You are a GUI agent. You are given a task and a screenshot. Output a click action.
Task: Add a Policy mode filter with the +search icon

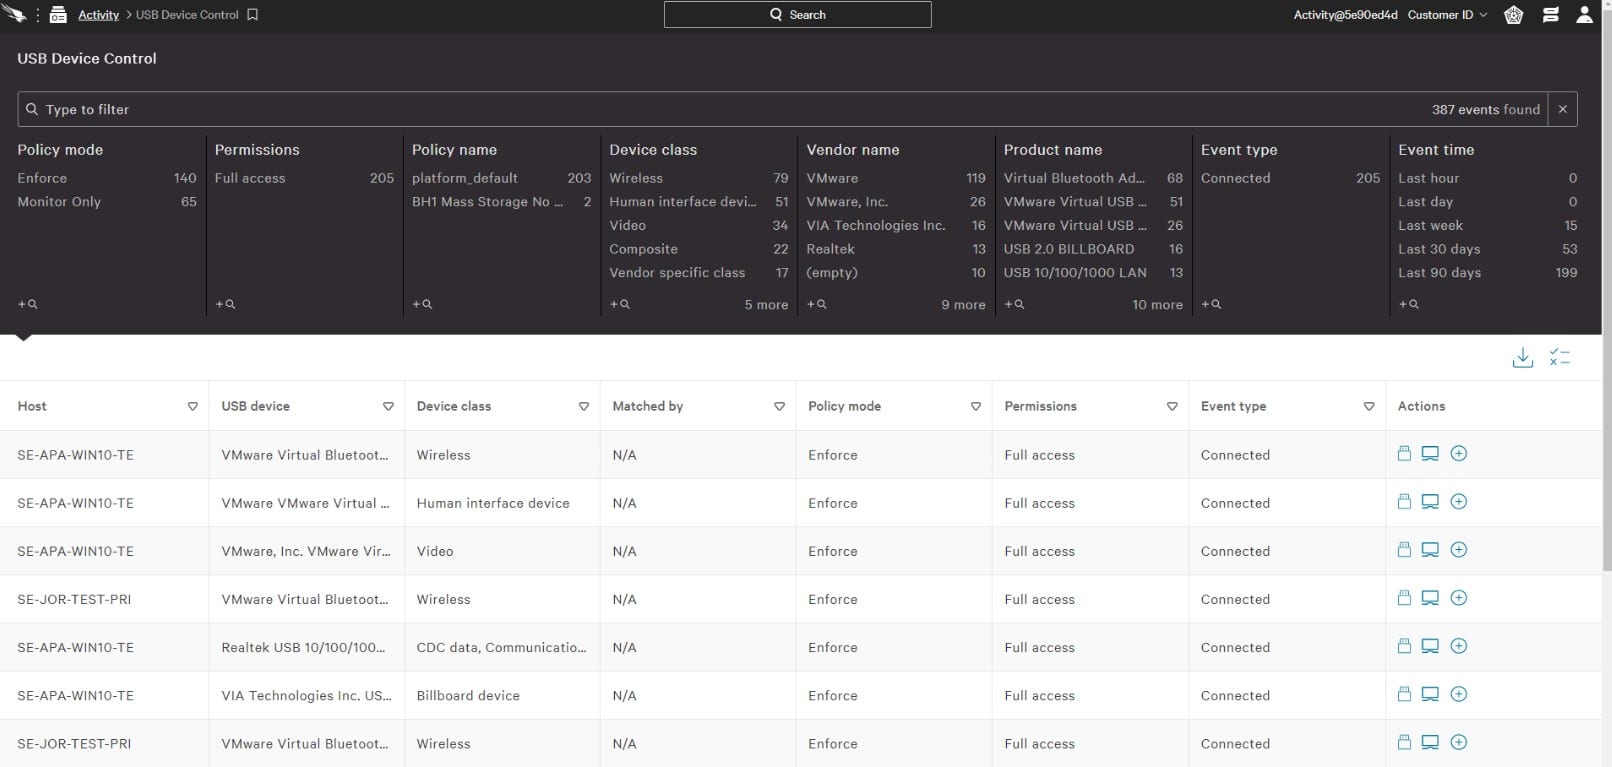point(28,304)
